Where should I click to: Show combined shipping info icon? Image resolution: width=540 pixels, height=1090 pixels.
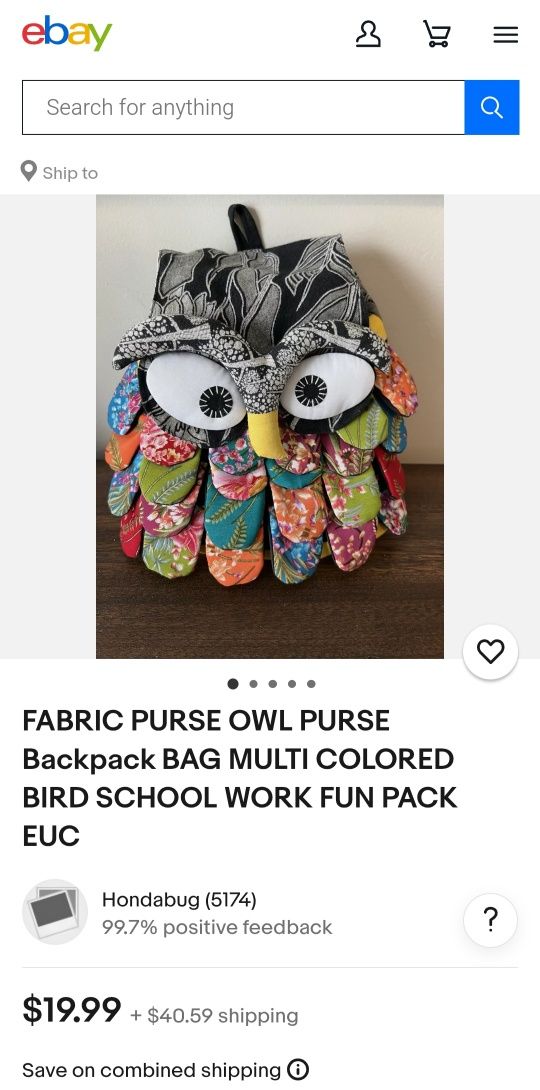tap(298, 1069)
